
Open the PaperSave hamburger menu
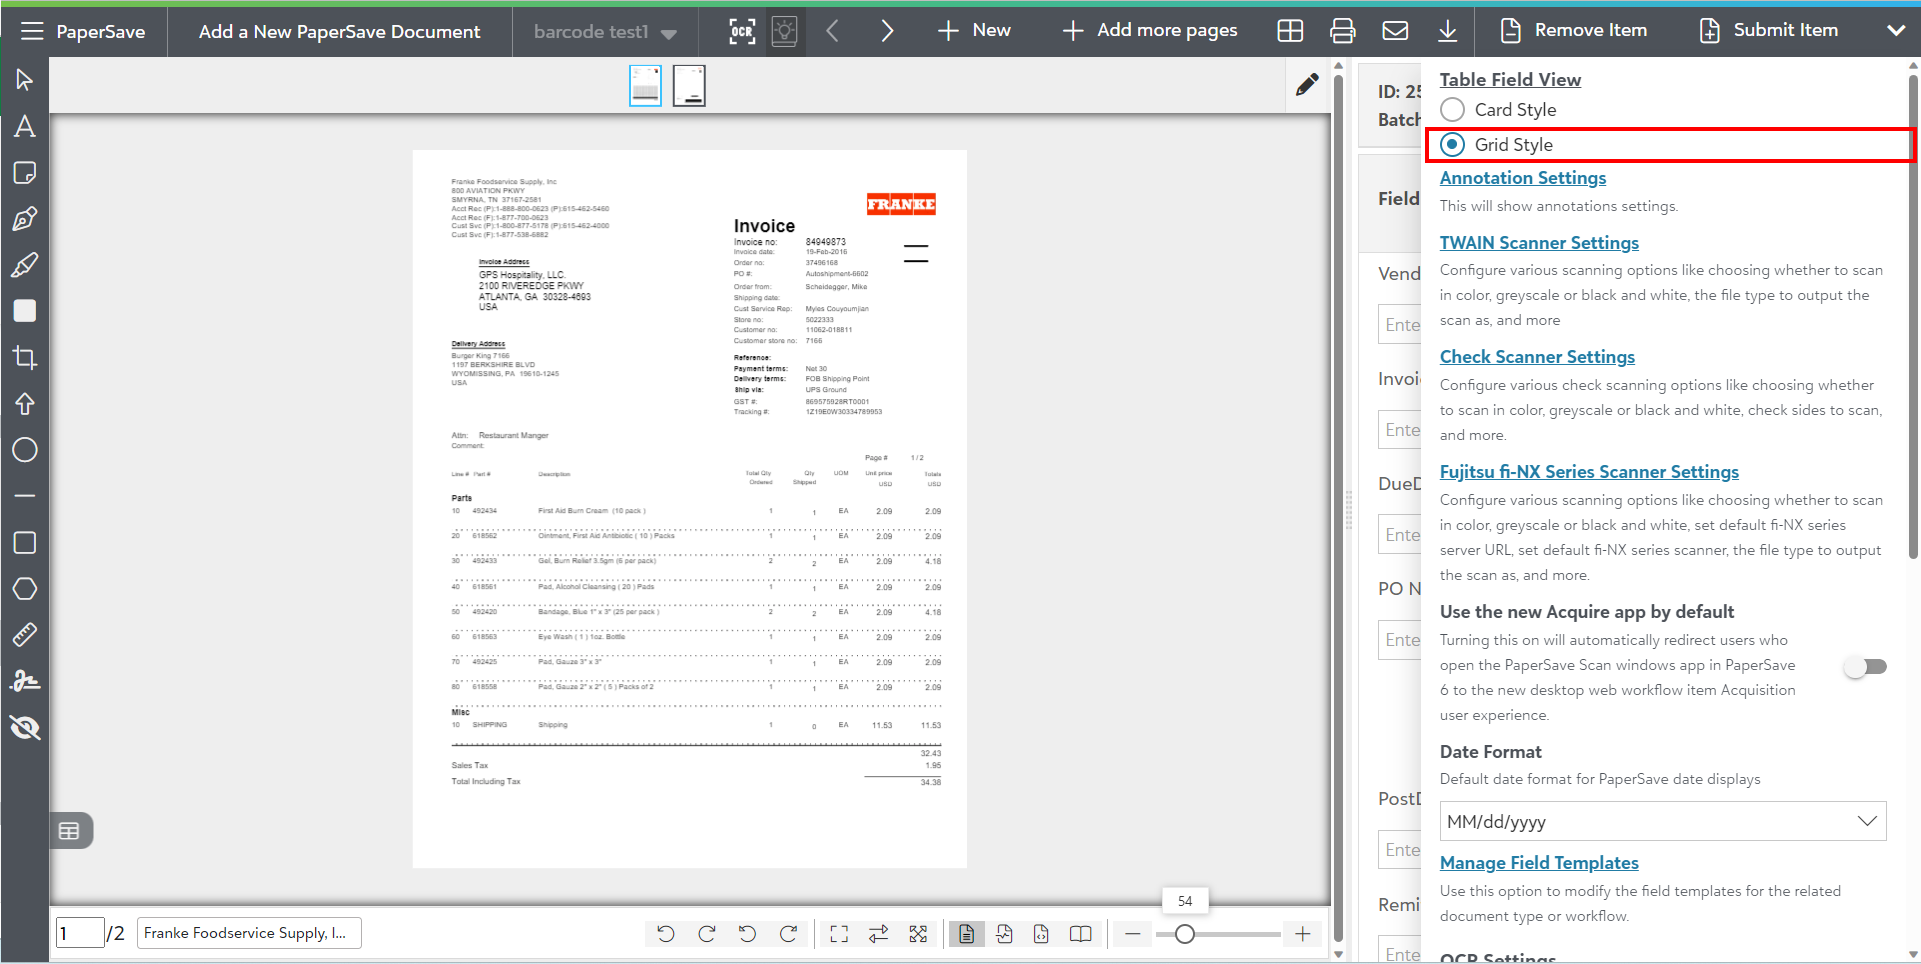coord(32,31)
